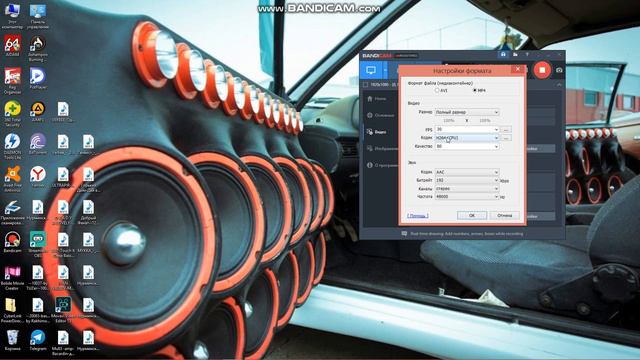The width and height of the screenshot is (640, 360).
Task: Stop recording with the red stop button
Action: click(x=542, y=70)
